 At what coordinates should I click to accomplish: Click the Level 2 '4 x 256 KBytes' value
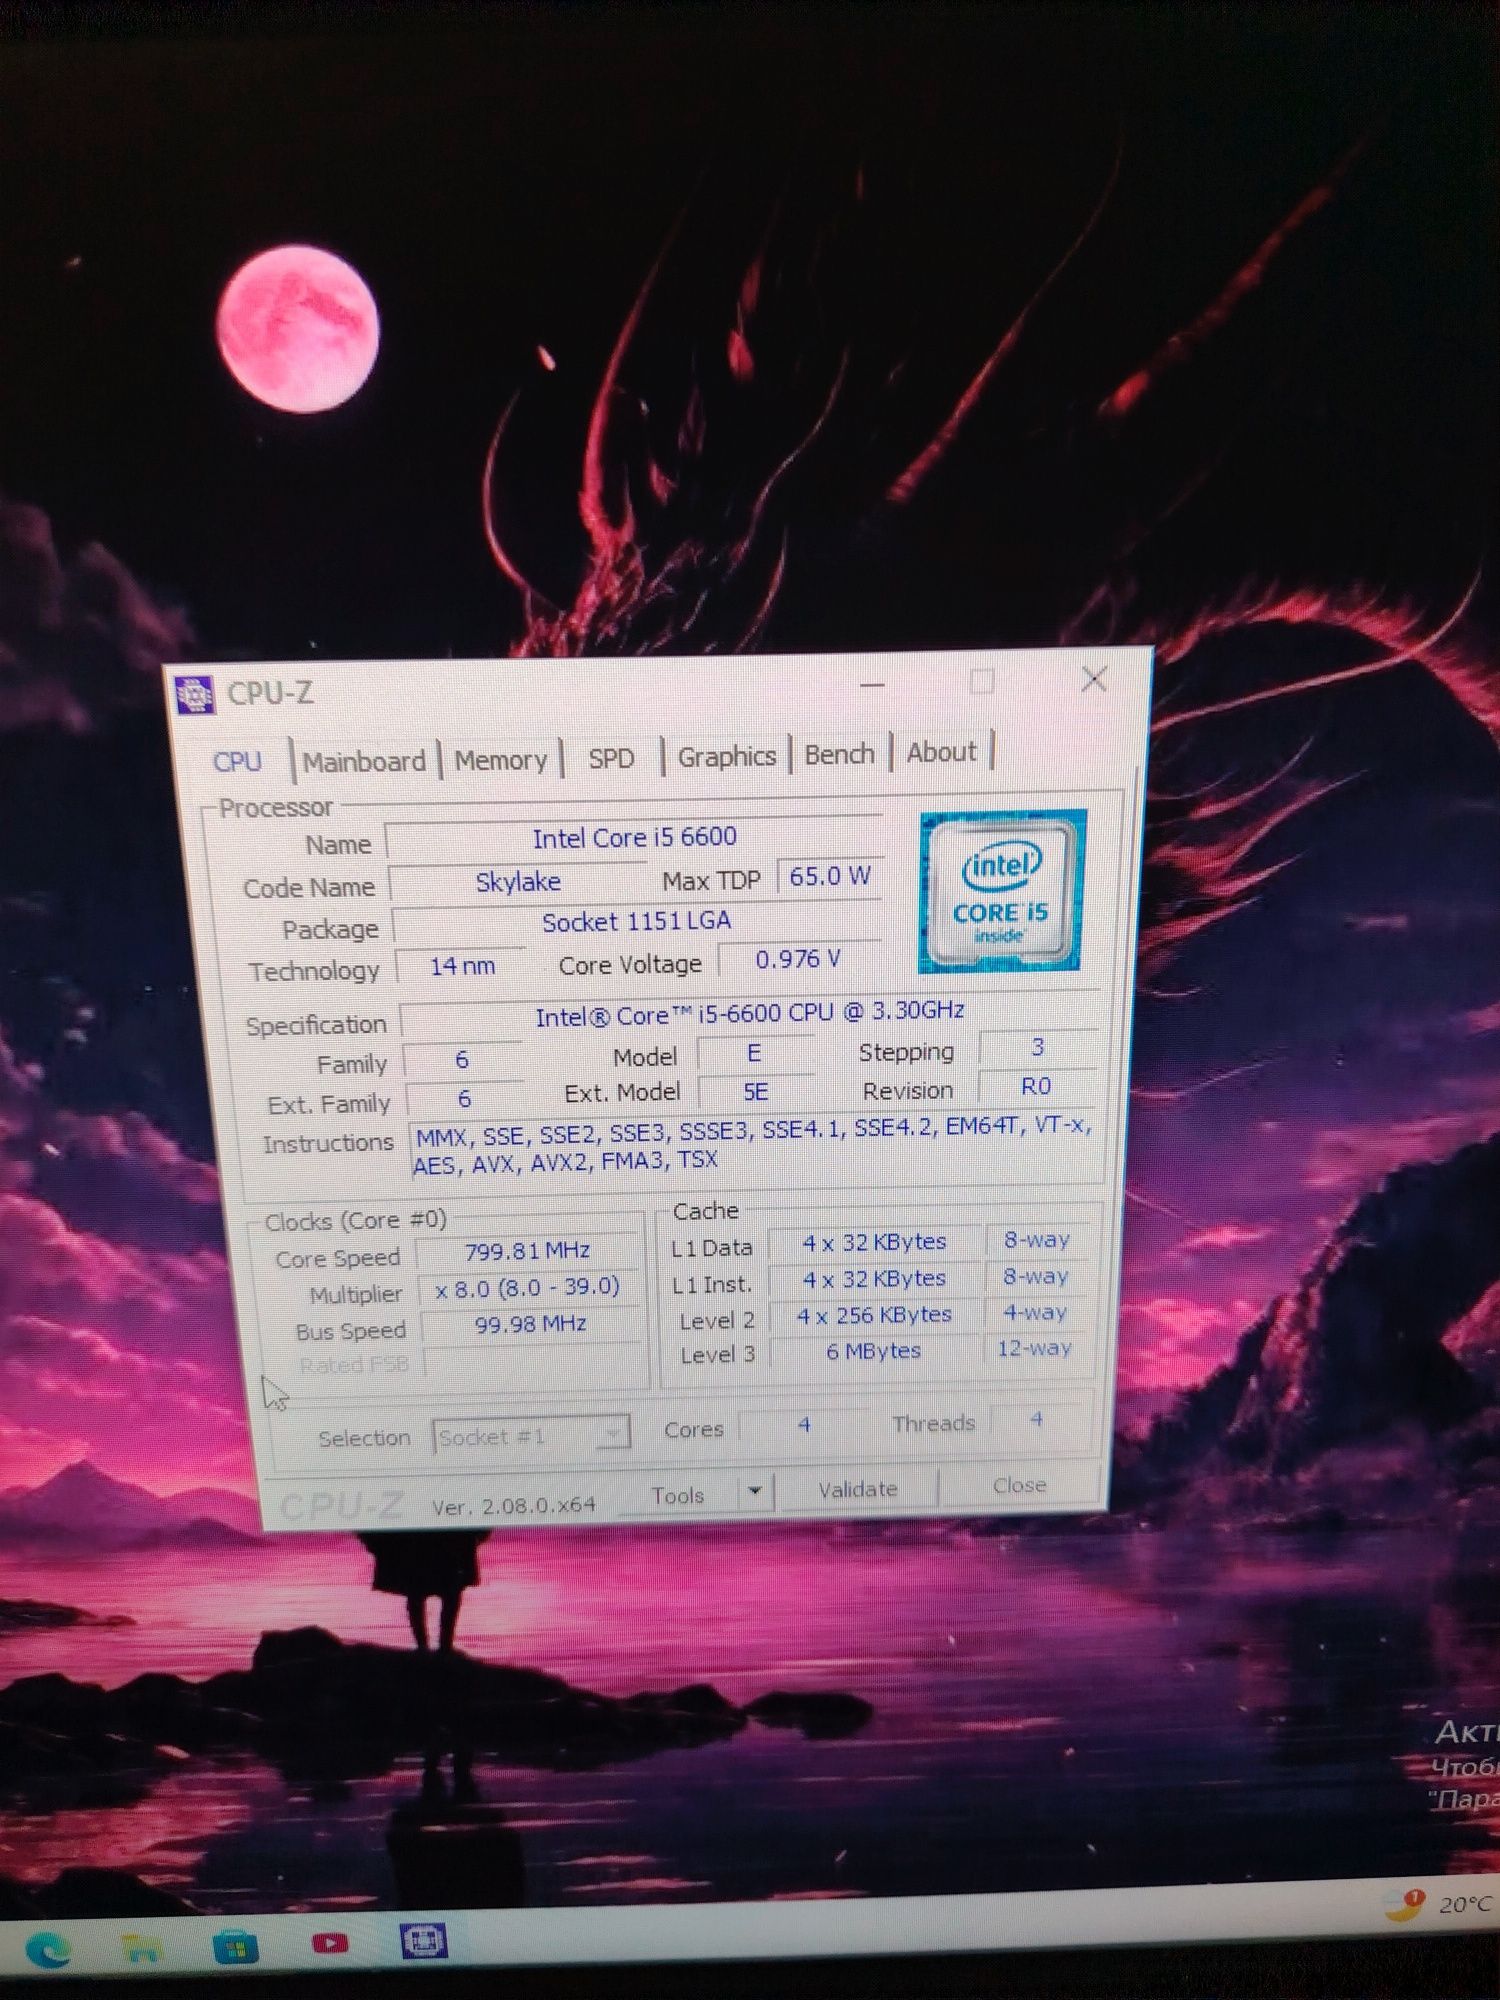click(874, 1315)
